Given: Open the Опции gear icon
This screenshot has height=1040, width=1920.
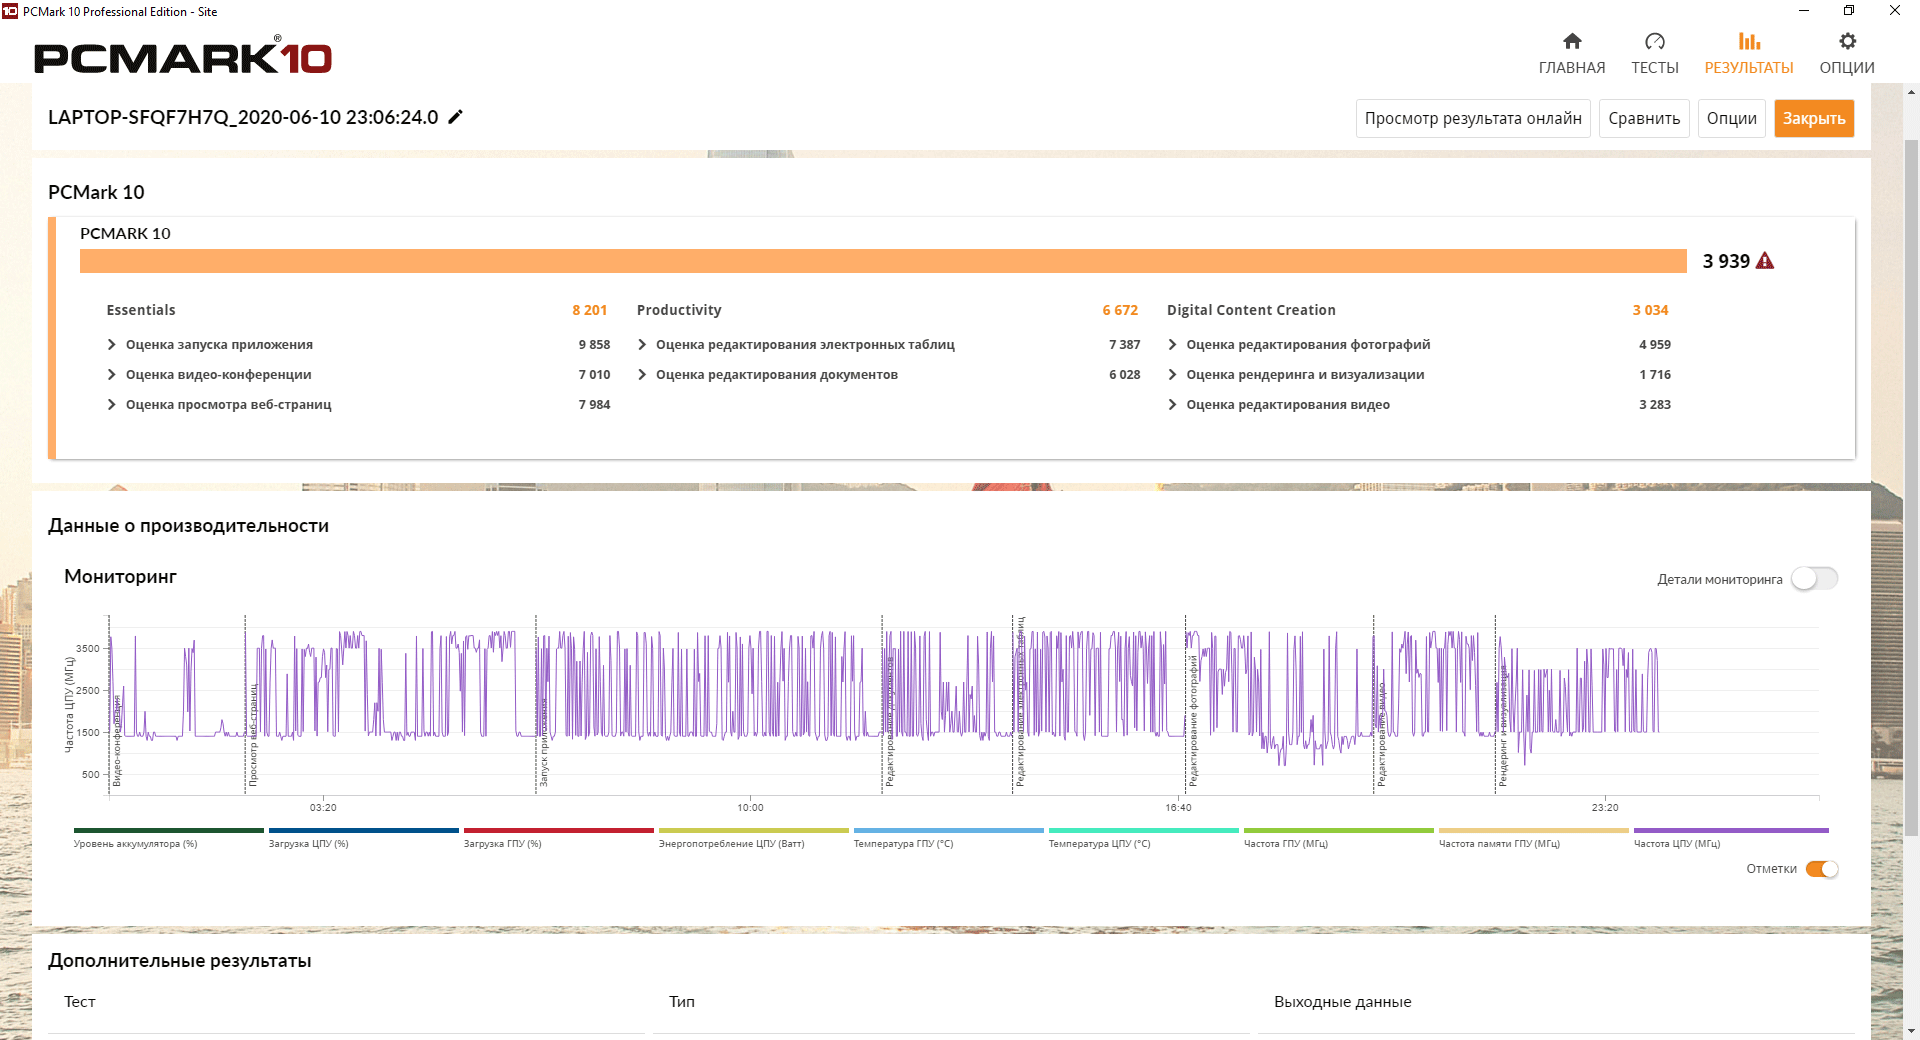Looking at the screenshot, I should [x=1847, y=41].
